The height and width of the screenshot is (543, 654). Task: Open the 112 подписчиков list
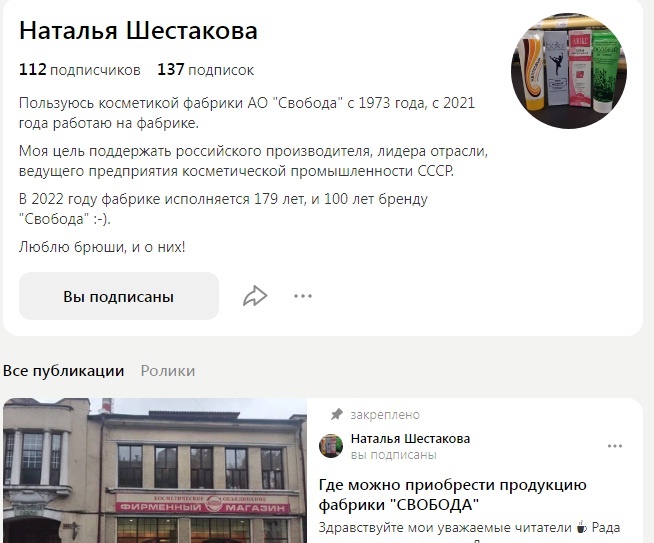[80, 70]
